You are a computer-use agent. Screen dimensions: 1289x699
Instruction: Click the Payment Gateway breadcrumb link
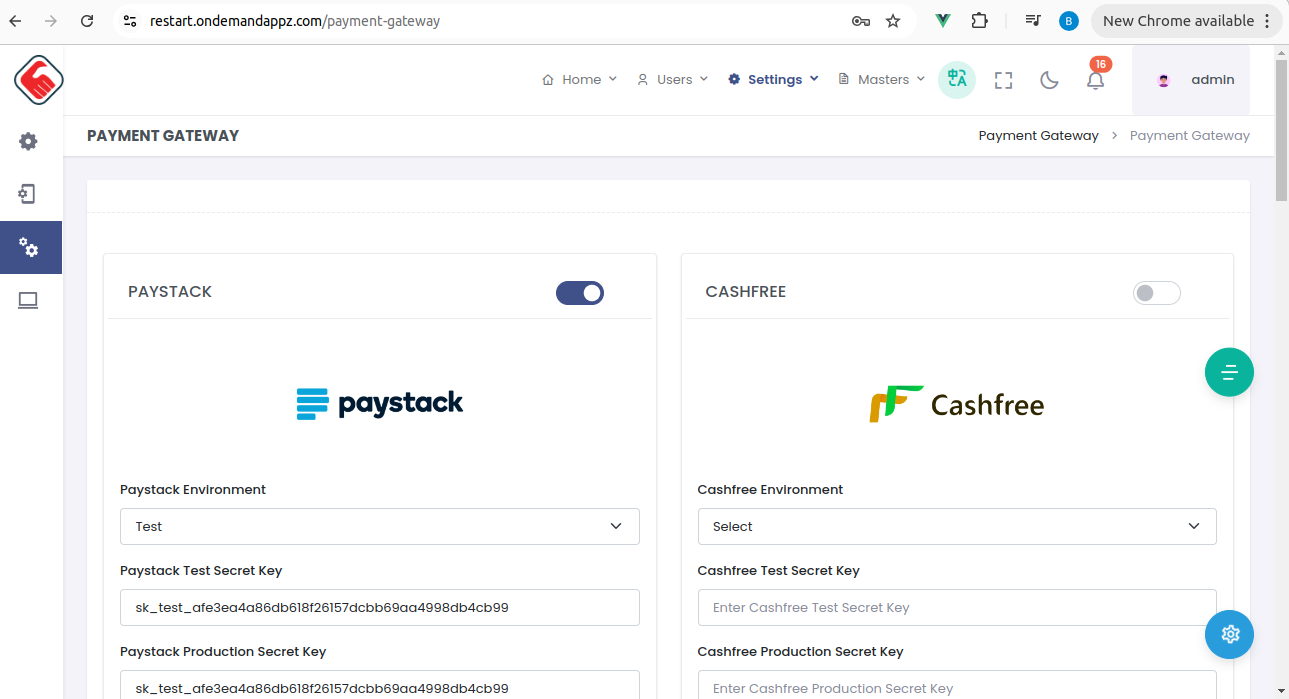(1038, 135)
